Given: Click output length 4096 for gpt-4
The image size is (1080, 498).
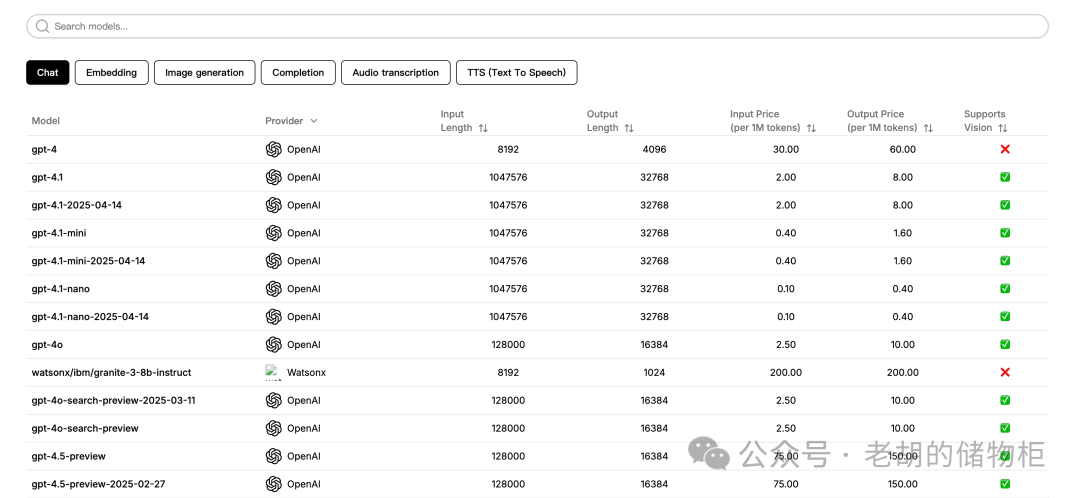Looking at the screenshot, I should [x=654, y=149].
